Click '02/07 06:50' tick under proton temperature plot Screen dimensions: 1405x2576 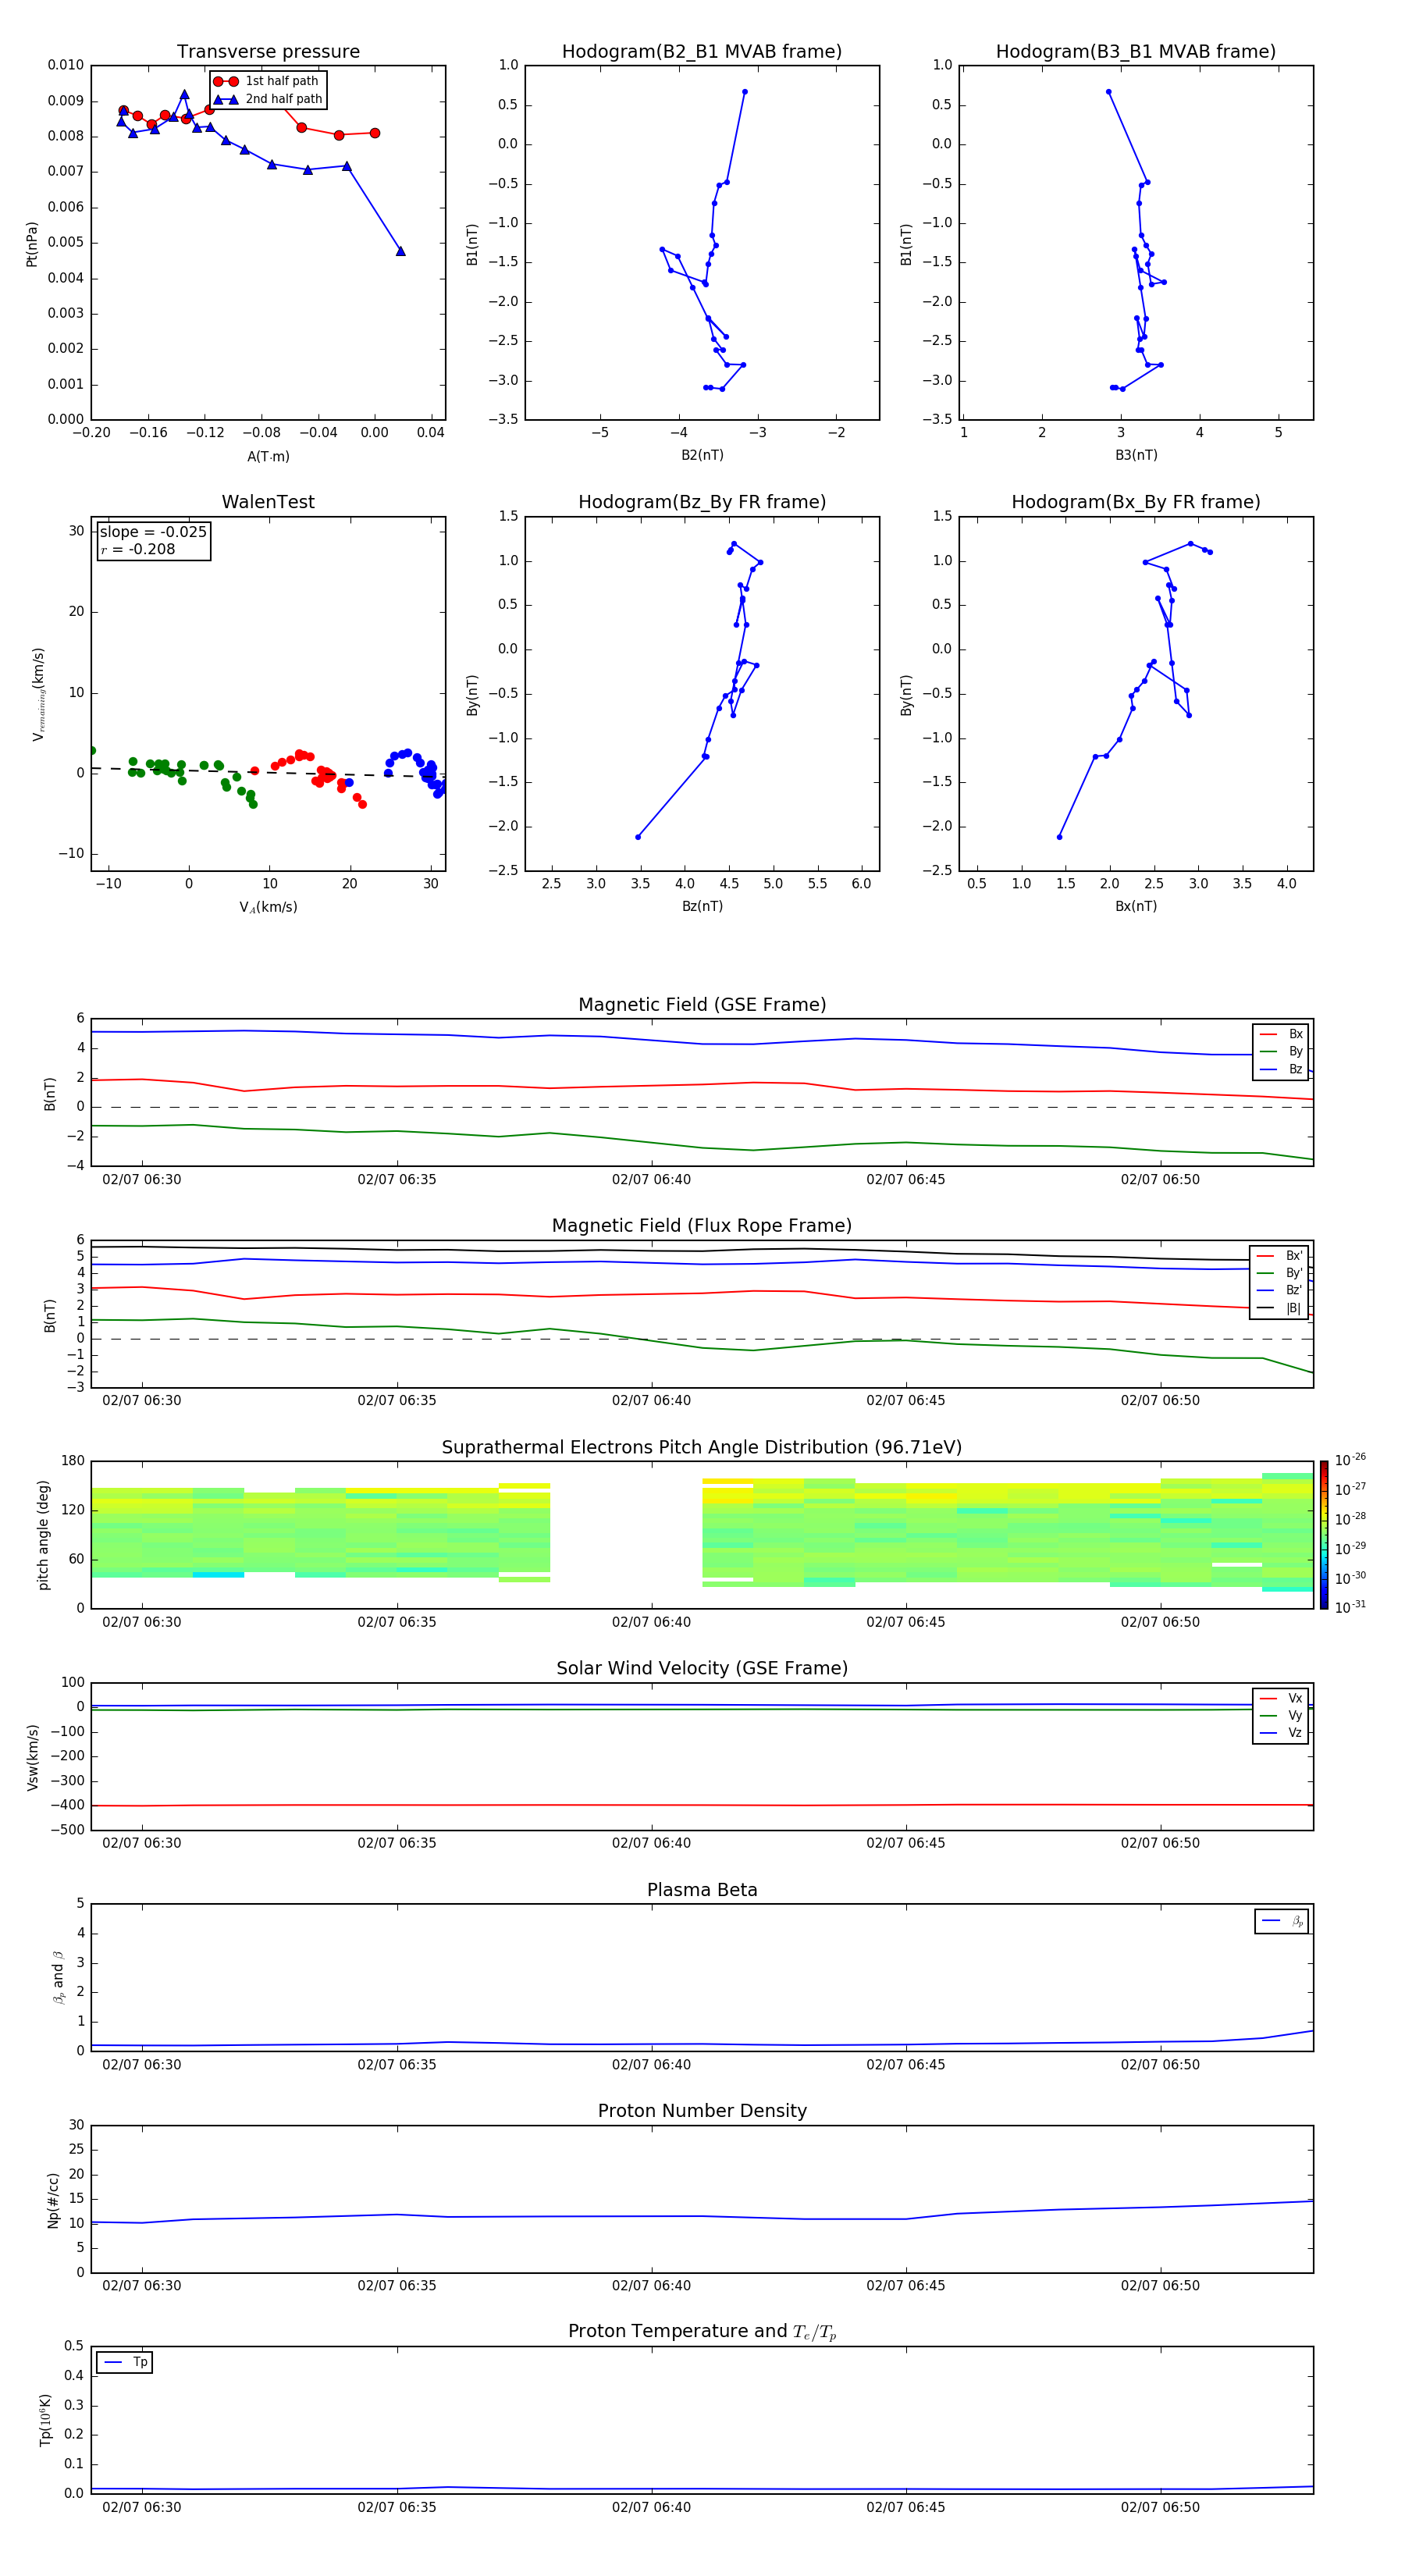click(x=1160, y=2508)
